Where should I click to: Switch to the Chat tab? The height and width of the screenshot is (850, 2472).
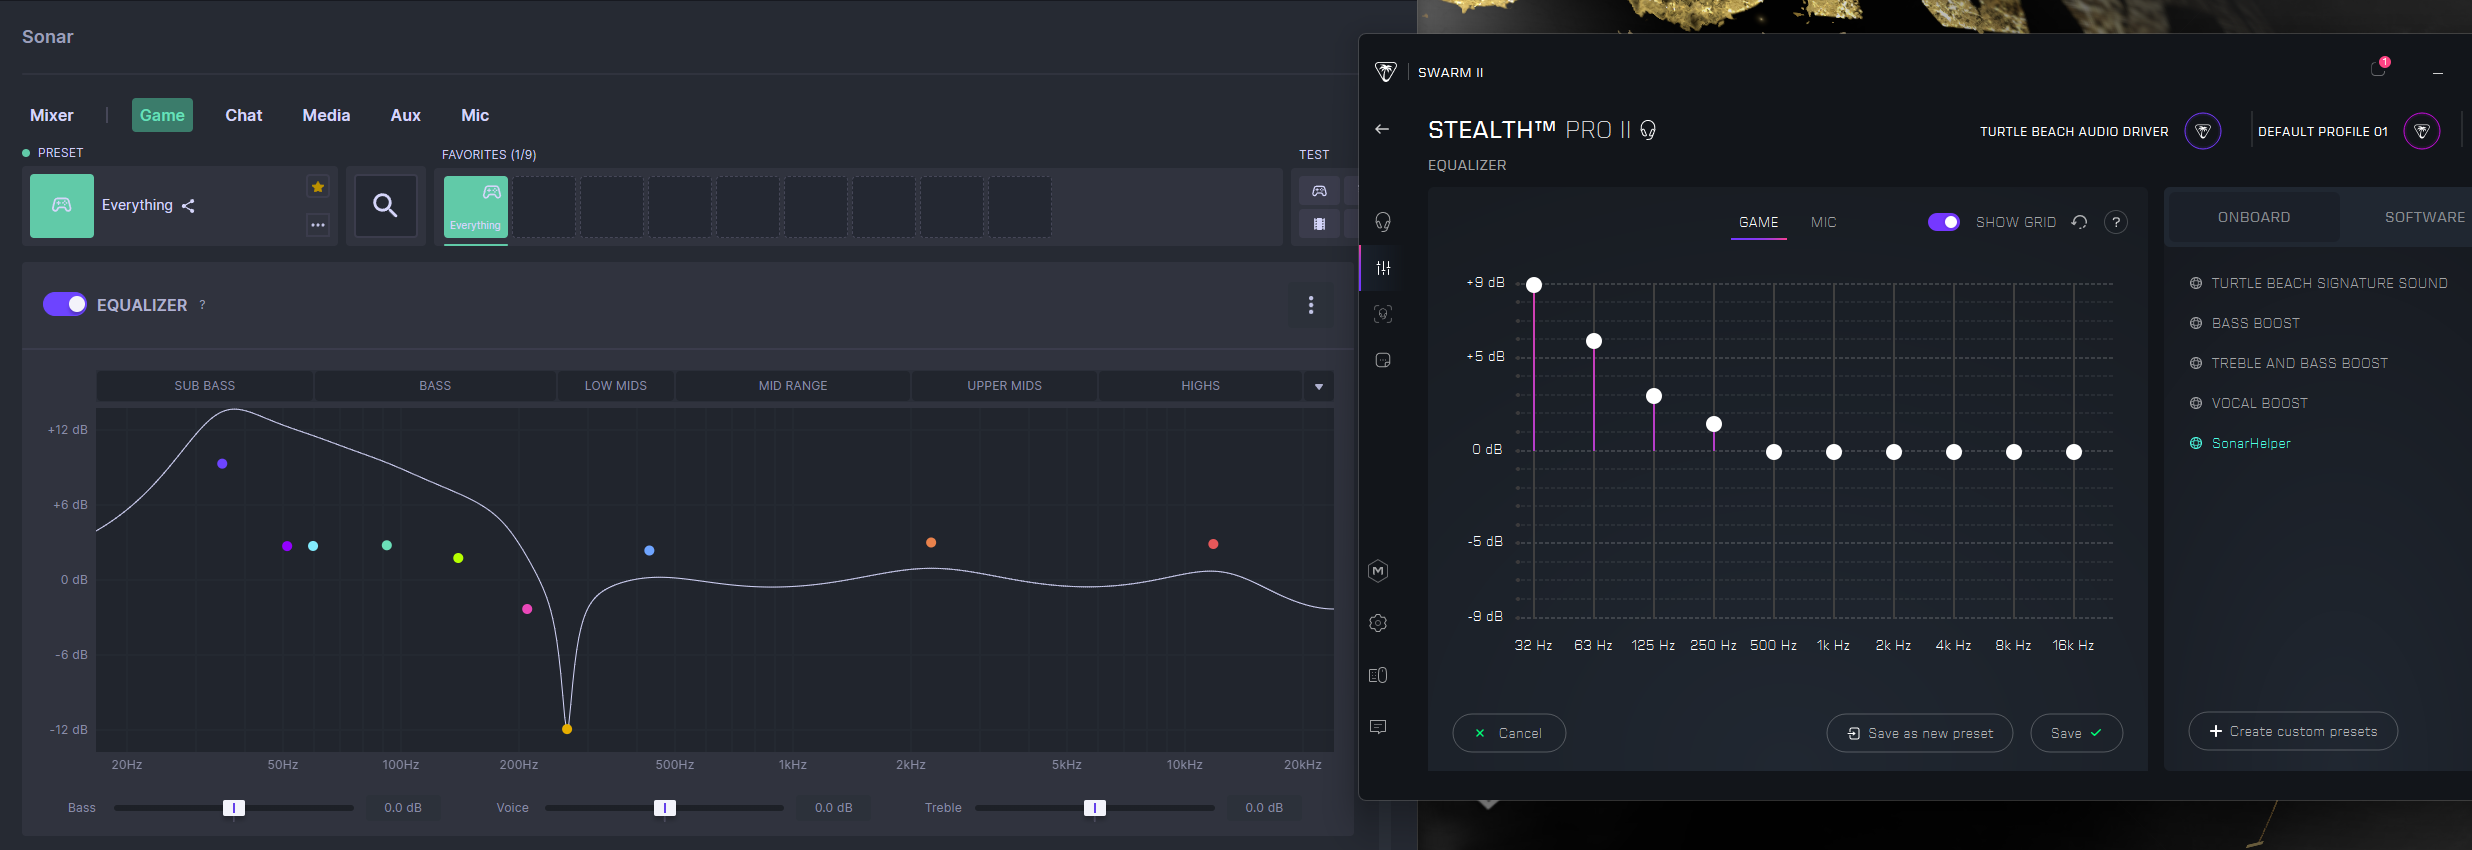point(244,116)
